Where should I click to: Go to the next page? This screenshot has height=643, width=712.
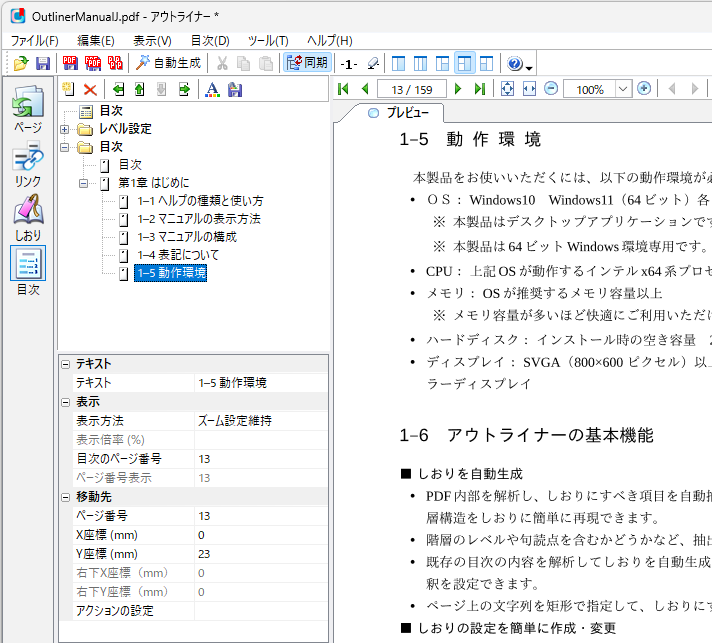click(x=458, y=89)
